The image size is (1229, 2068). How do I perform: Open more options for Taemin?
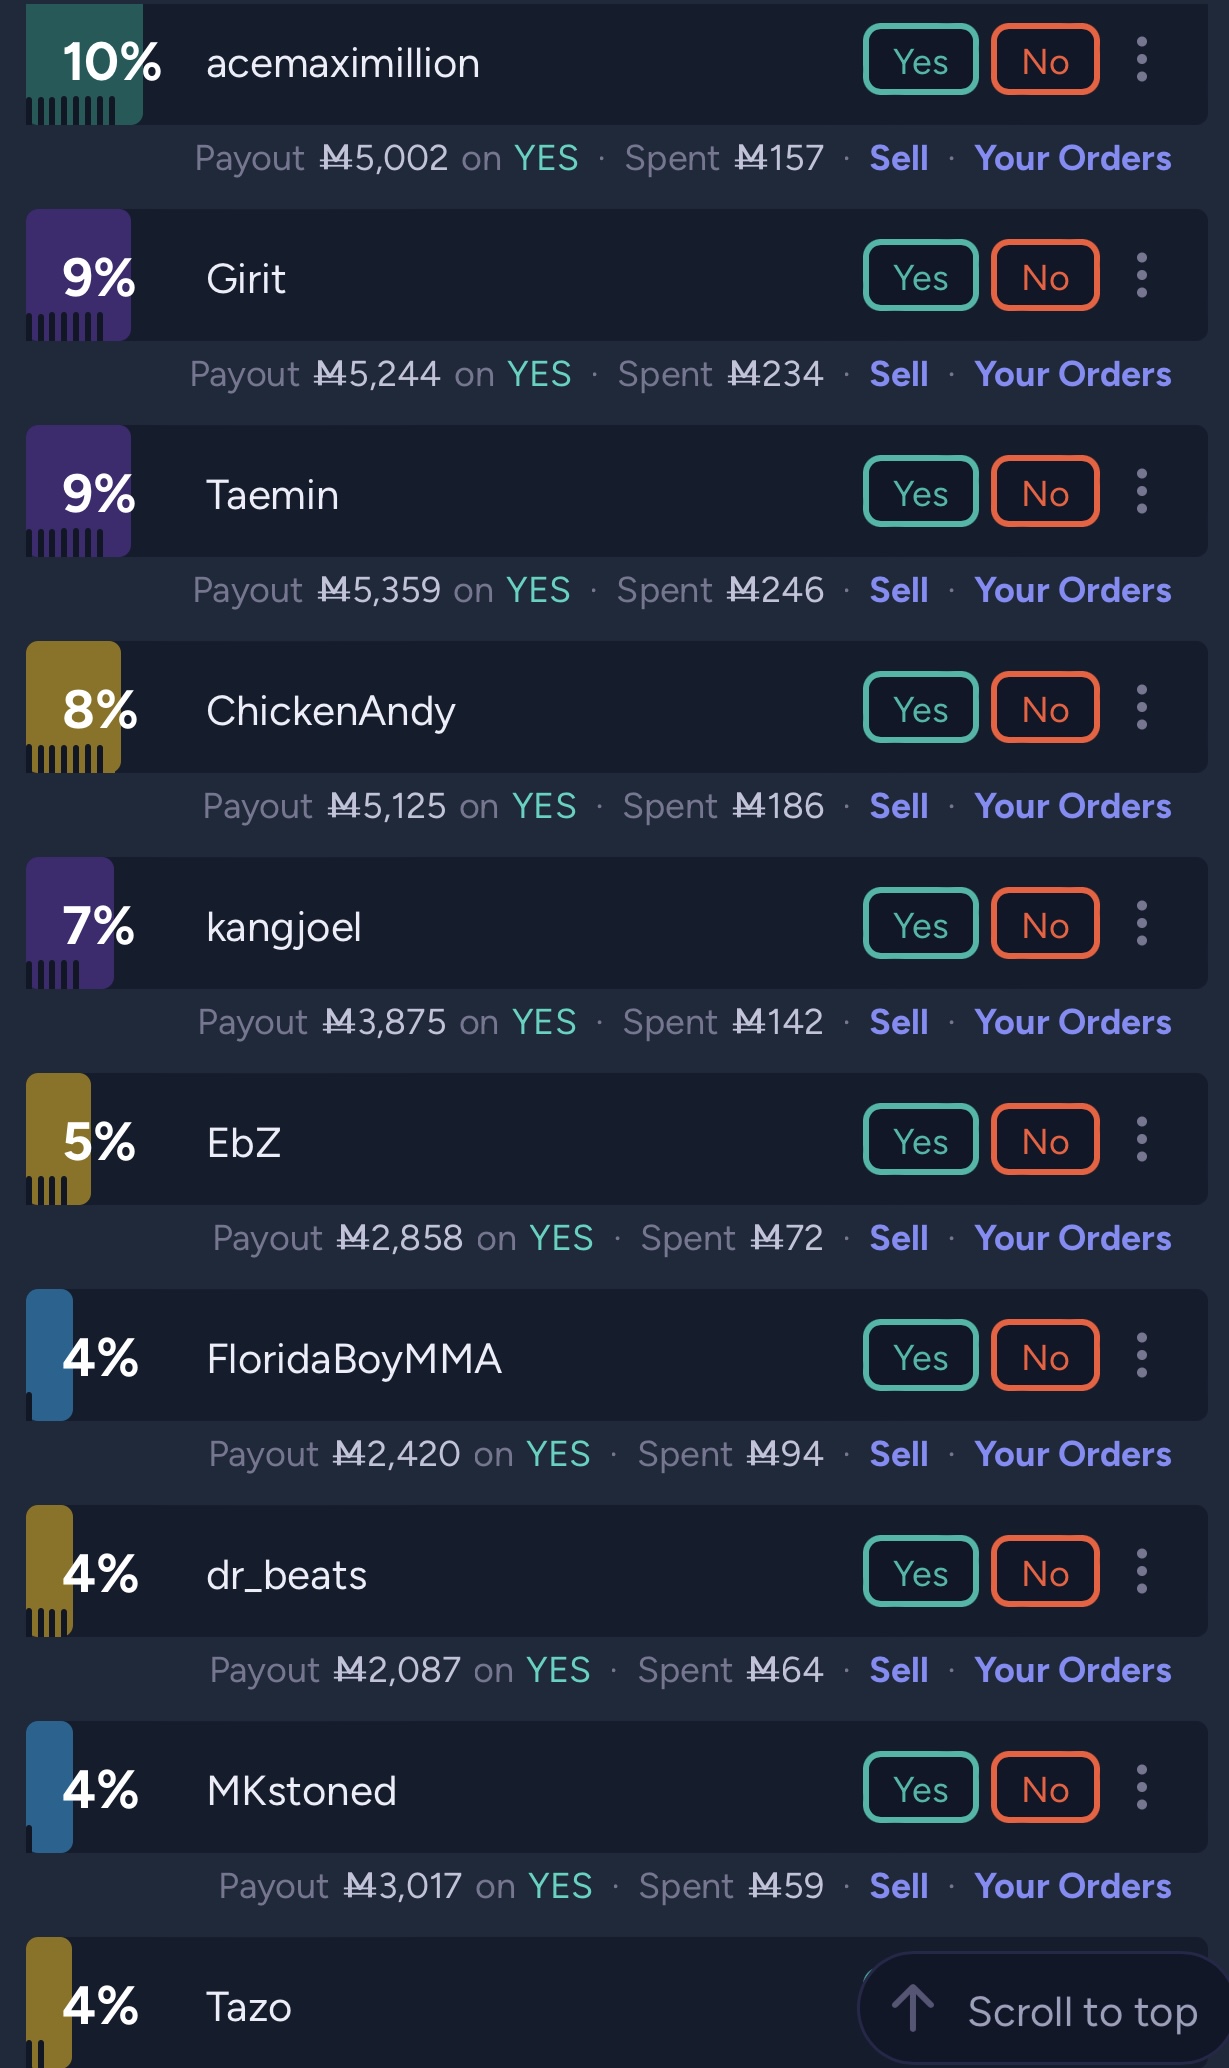point(1141,492)
